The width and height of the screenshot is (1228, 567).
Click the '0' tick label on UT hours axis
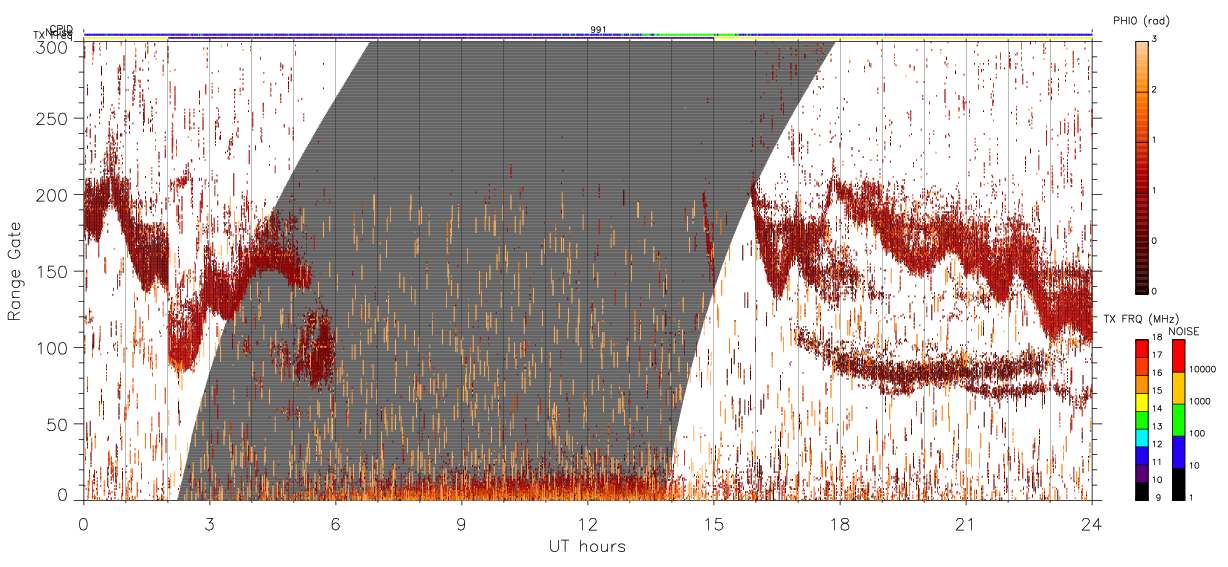[83, 523]
